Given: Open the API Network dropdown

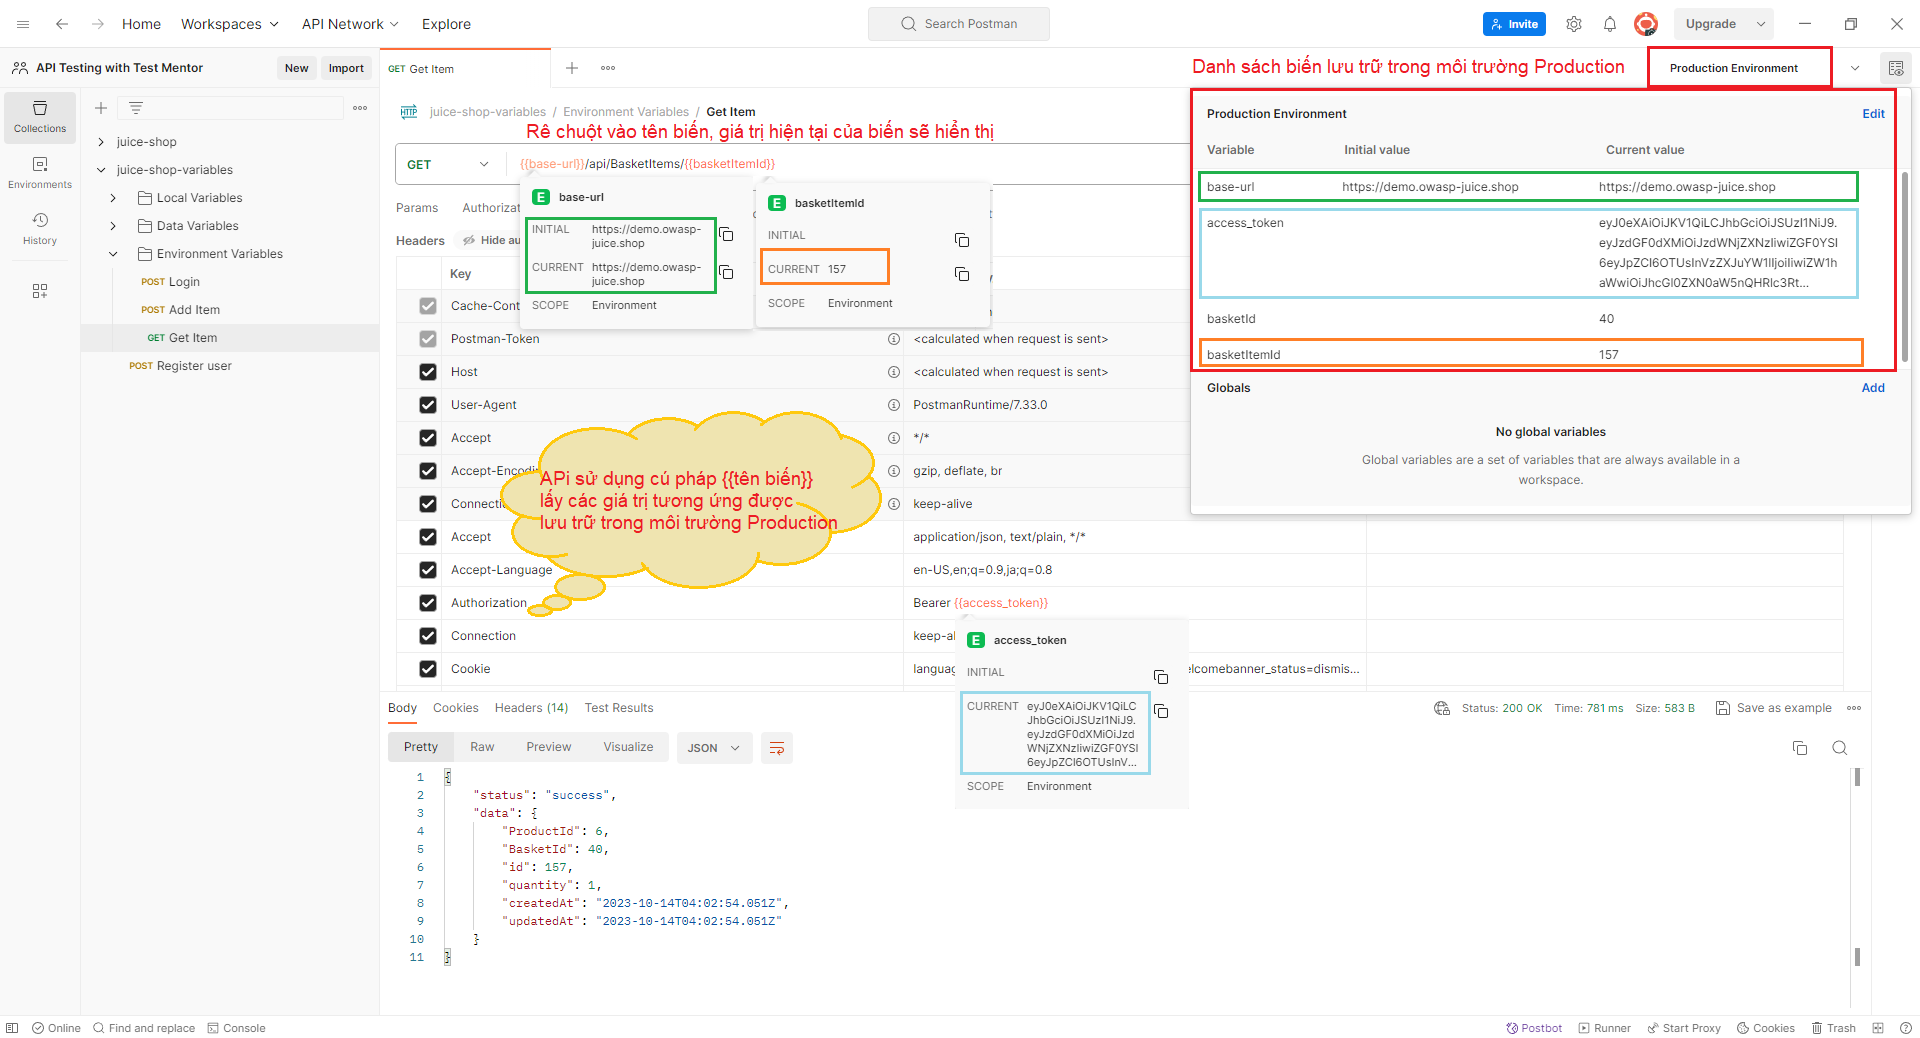Looking at the screenshot, I should click(x=350, y=24).
